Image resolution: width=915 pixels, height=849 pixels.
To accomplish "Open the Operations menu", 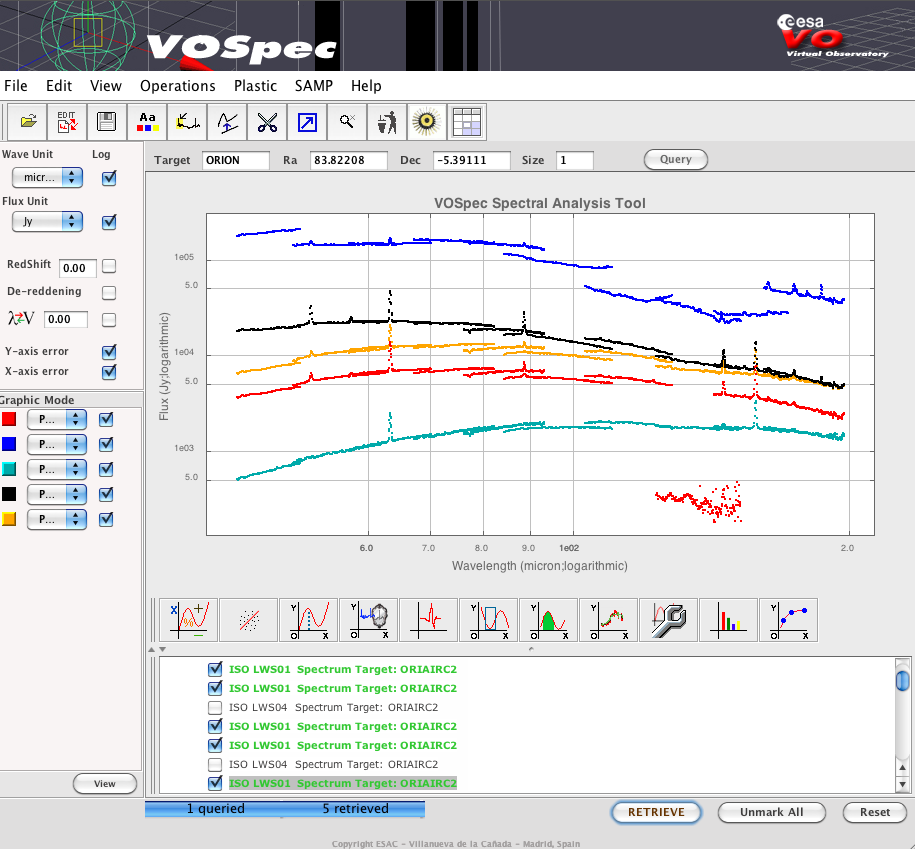I will point(177,86).
